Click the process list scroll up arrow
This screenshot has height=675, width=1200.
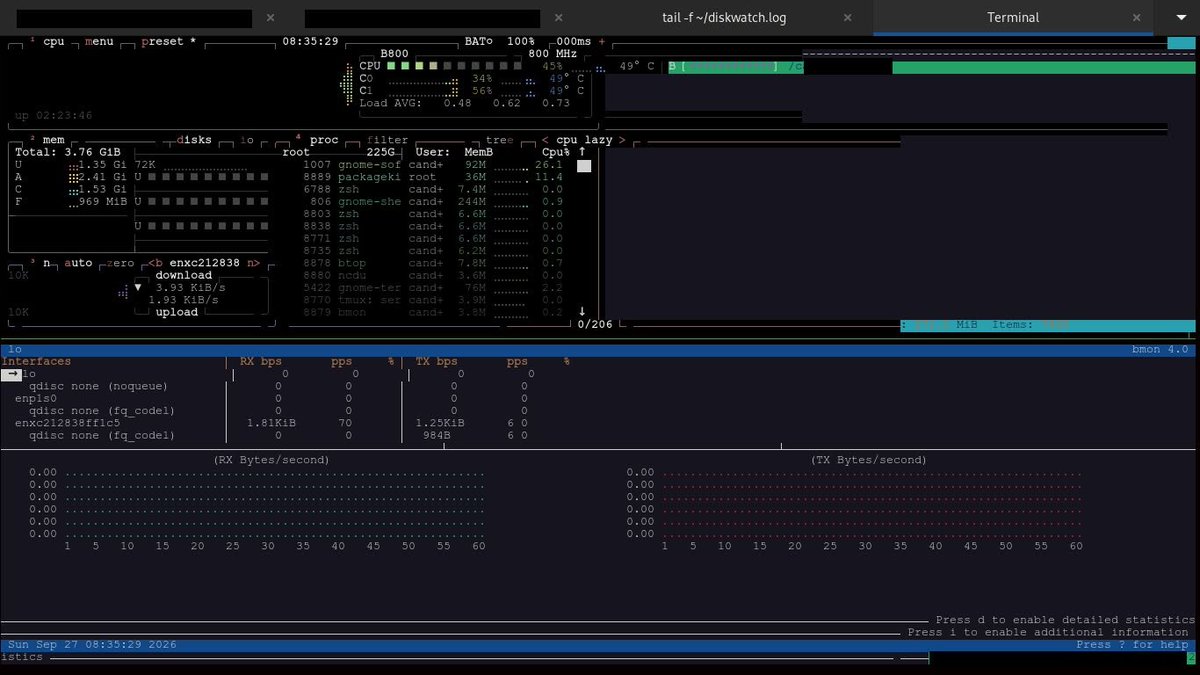pos(582,152)
